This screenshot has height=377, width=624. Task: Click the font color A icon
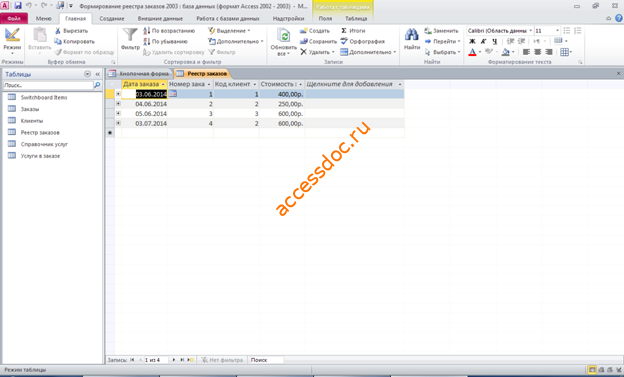(x=472, y=52)
